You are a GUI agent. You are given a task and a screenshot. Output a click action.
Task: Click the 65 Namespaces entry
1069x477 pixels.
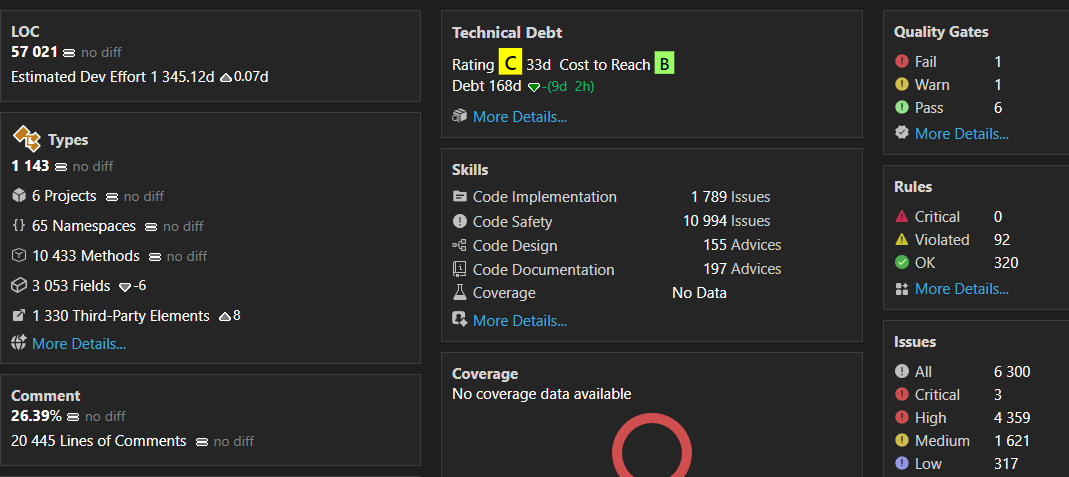[84, 226]
